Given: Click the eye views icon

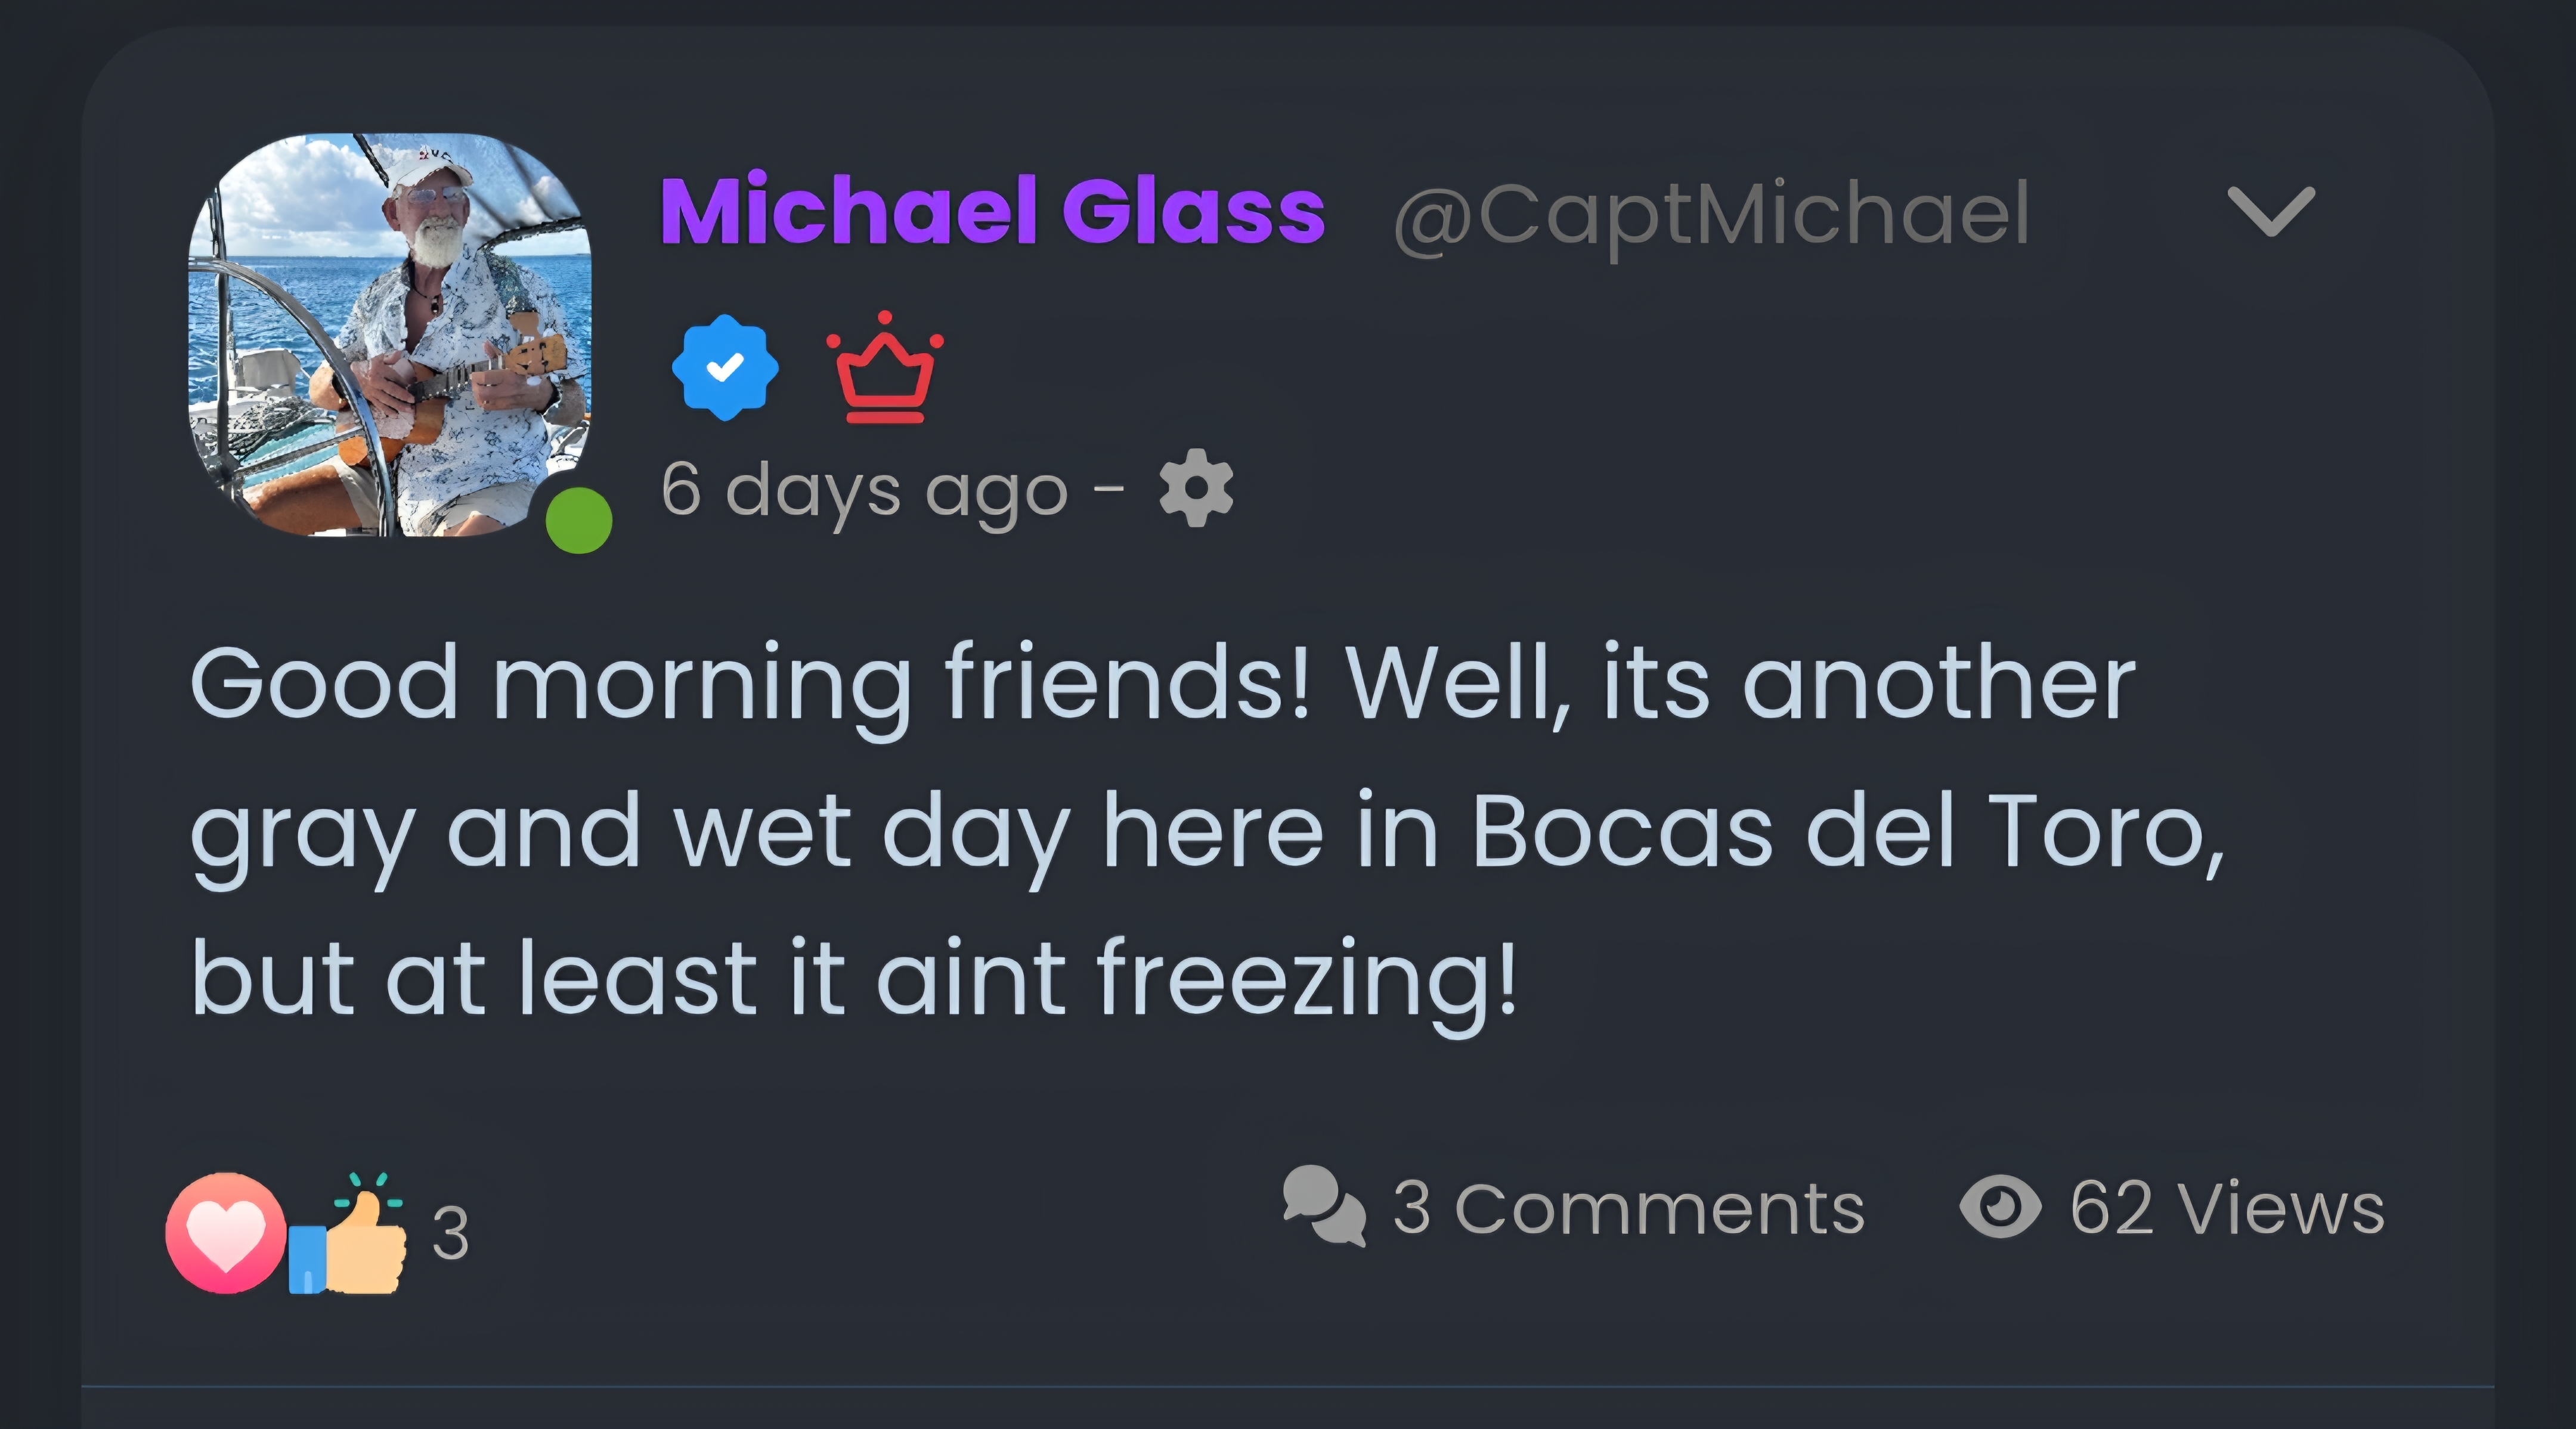Looking at the screenshot, I should coord(2000,1206).
